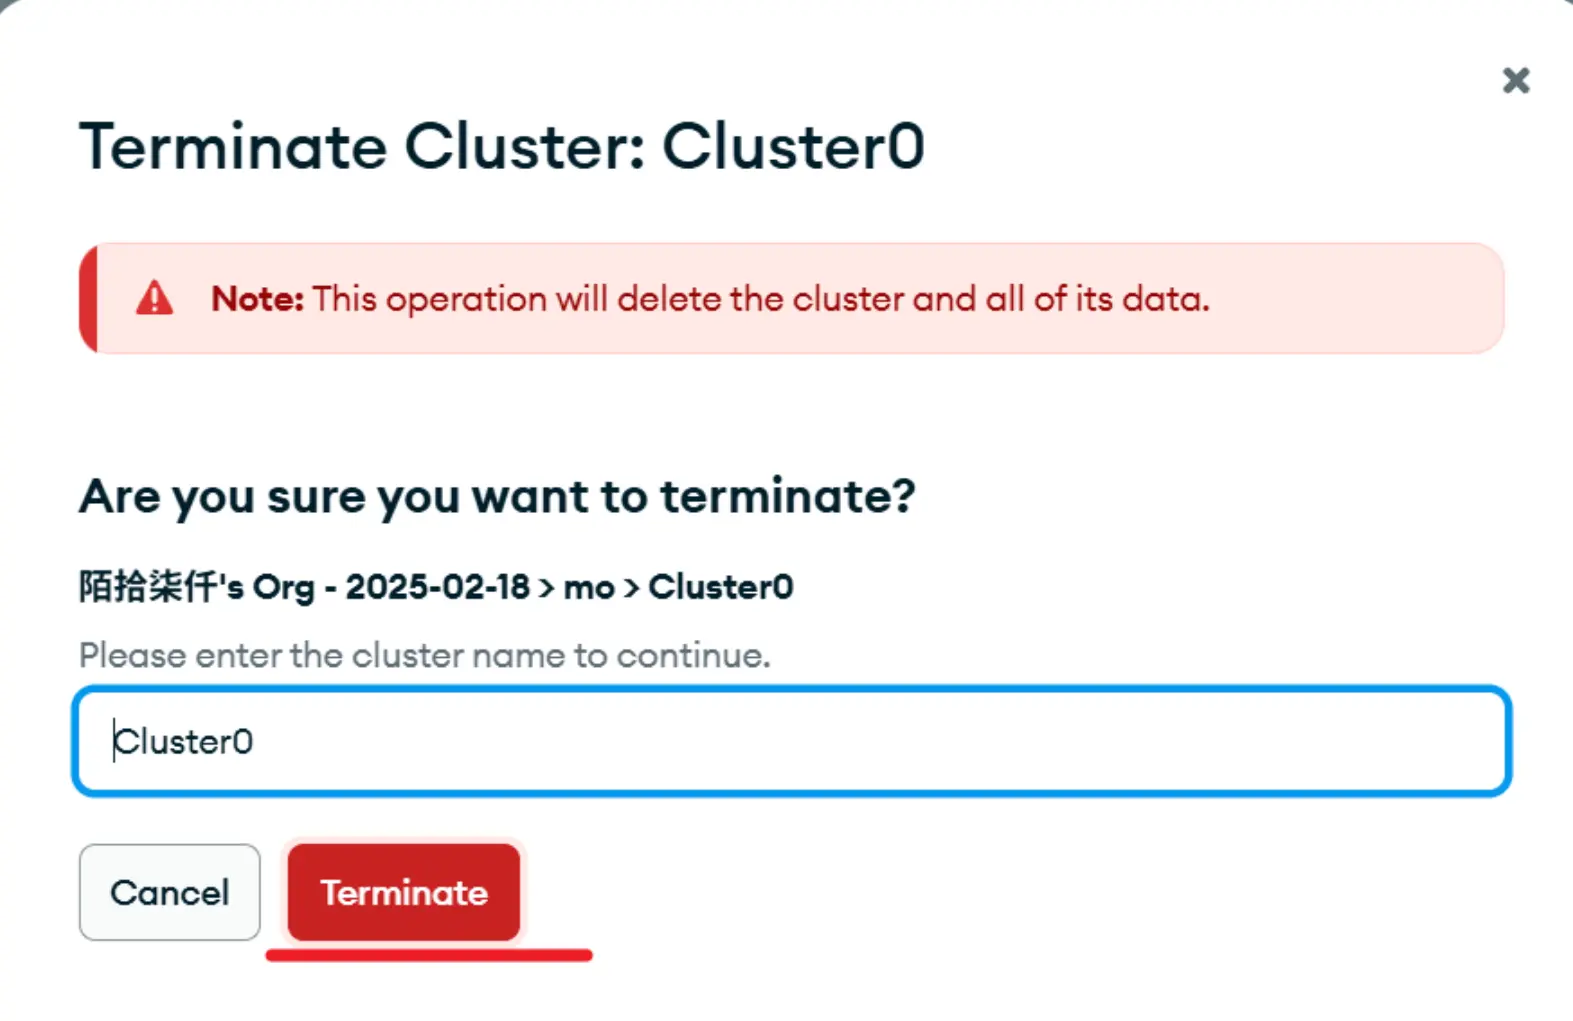This screenshot has width=1573, height=1021.
Task: Close the Terminate Cluster dialog with X
Action: click(1516, 80)
